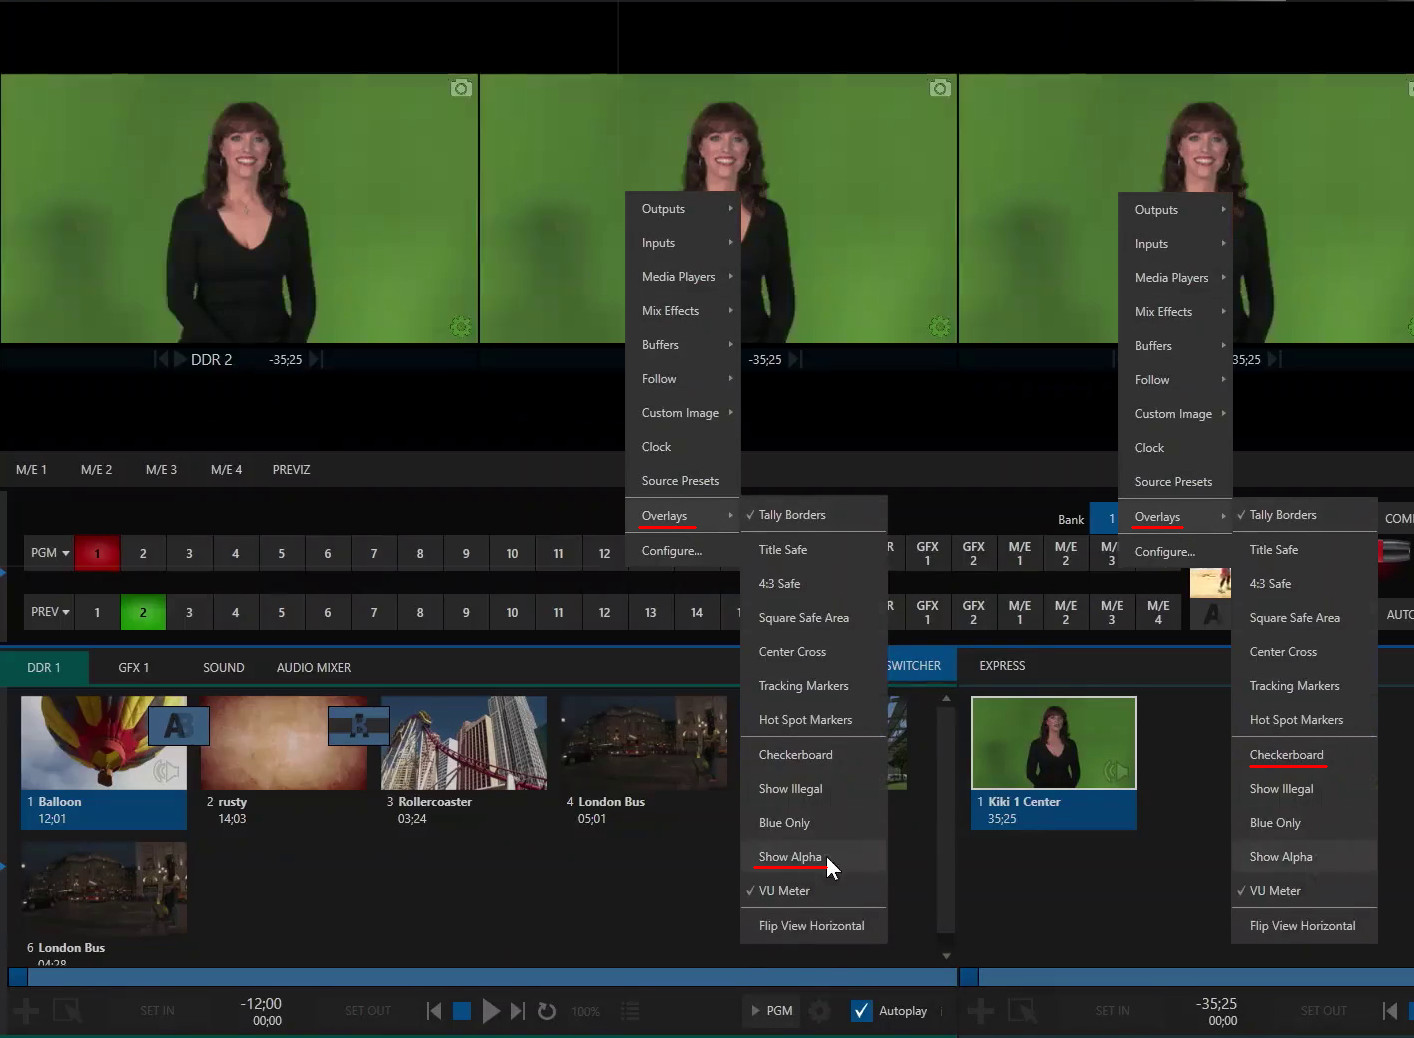Switch to the M/E 2 tab
Screen dimensions: 1414x1038
coord(96,469)
